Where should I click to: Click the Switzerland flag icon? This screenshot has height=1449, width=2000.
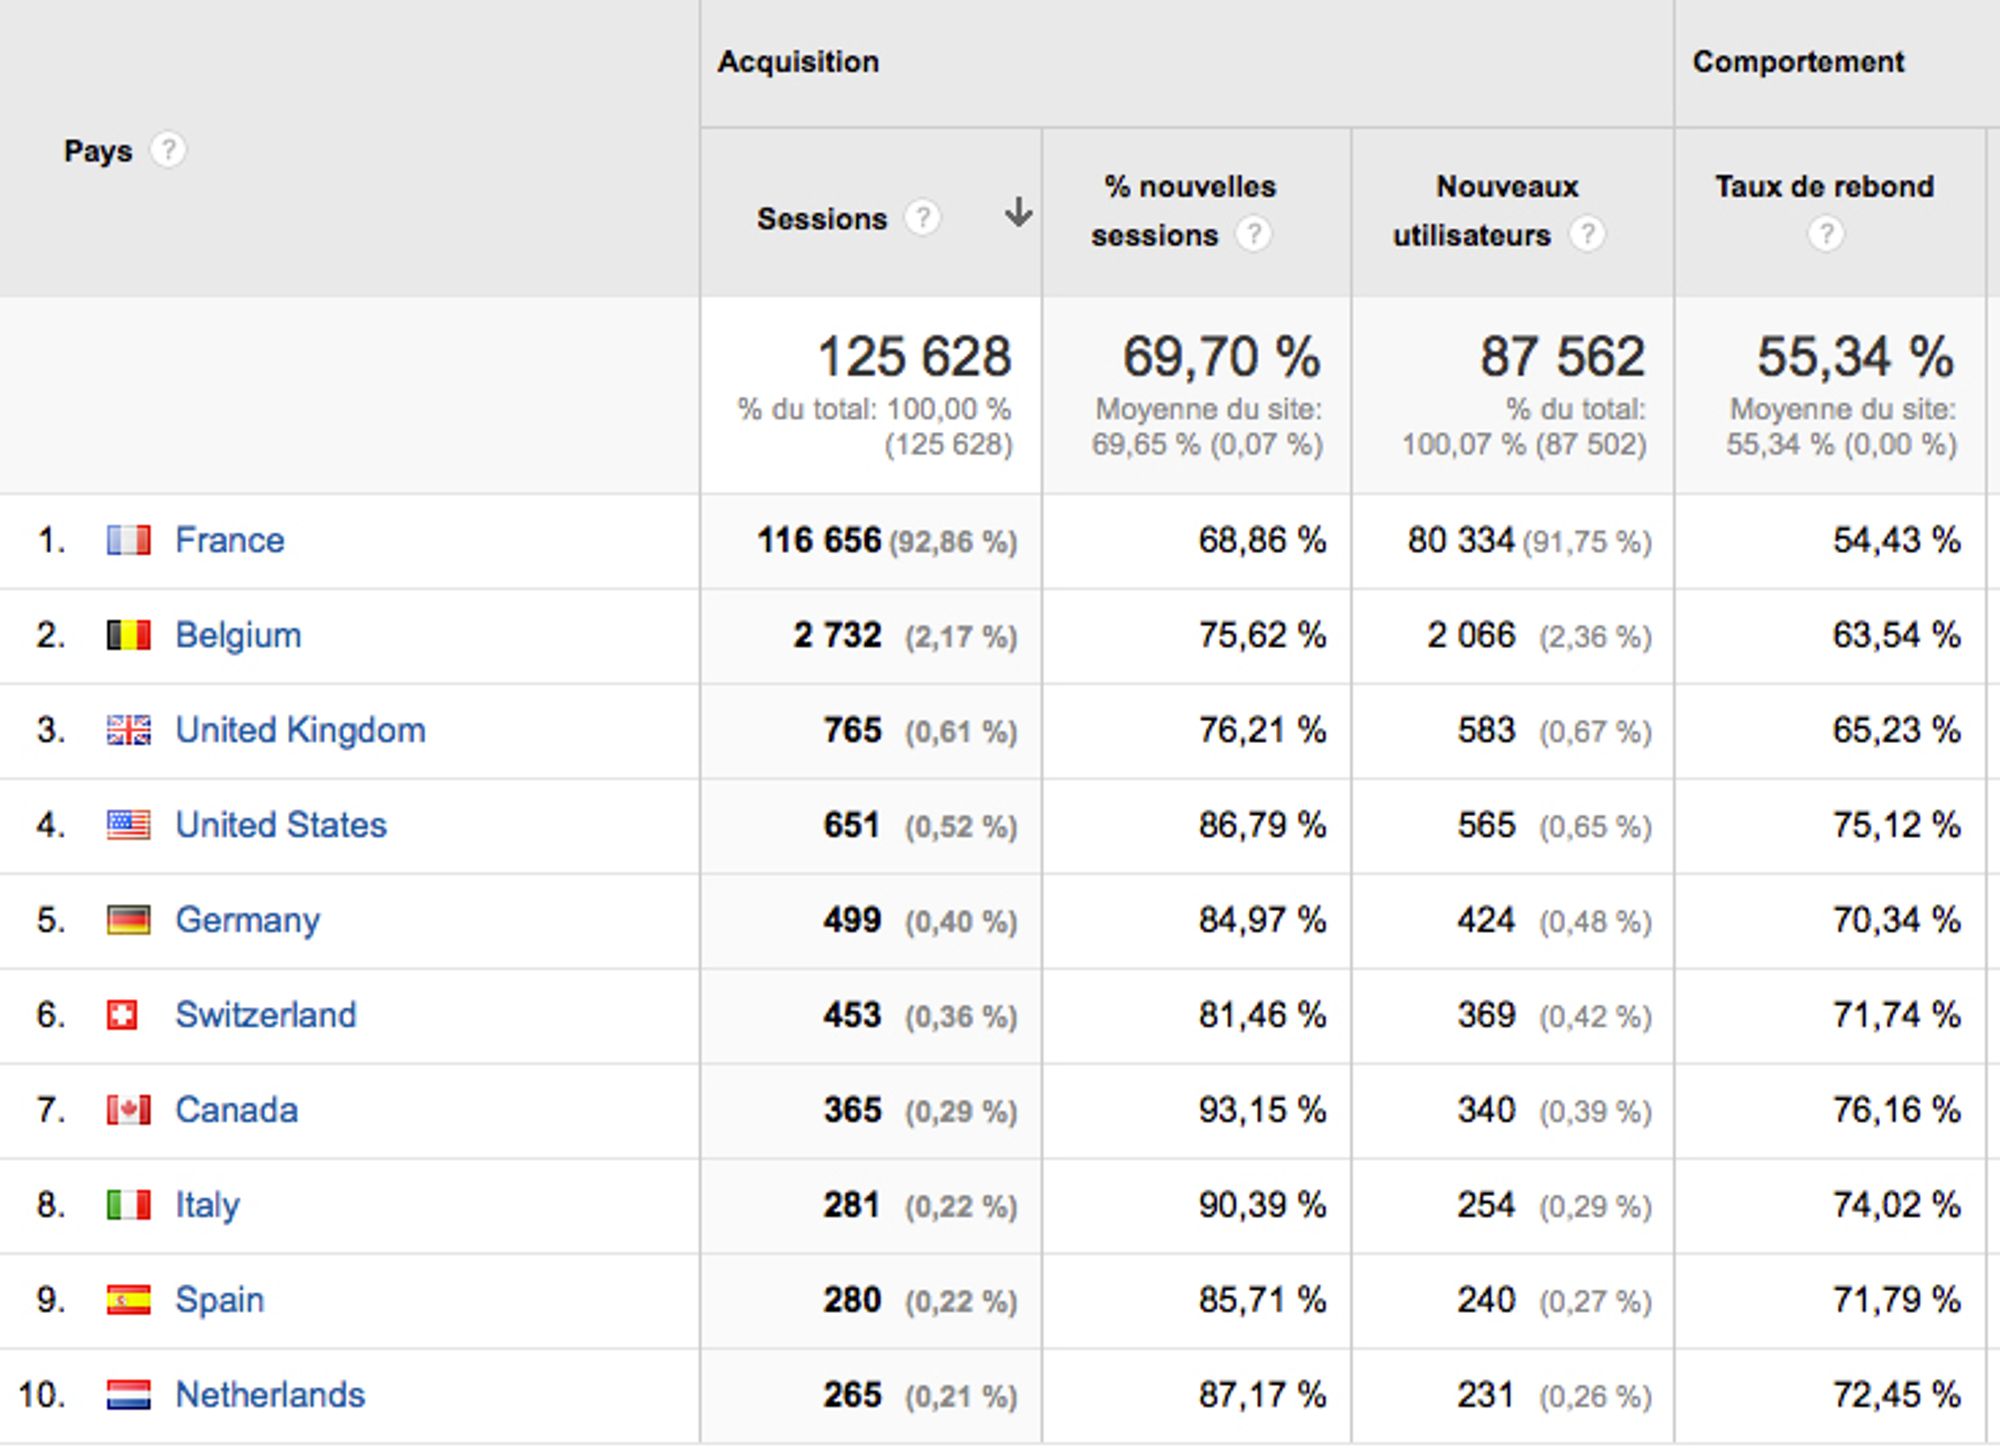pyautogui.click(x=122, y=1016)
